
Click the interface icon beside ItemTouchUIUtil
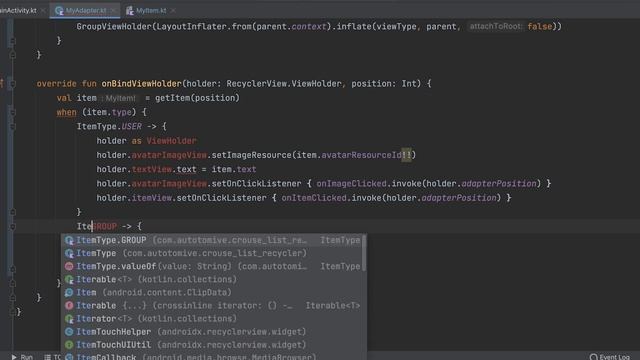click(69, 345)
